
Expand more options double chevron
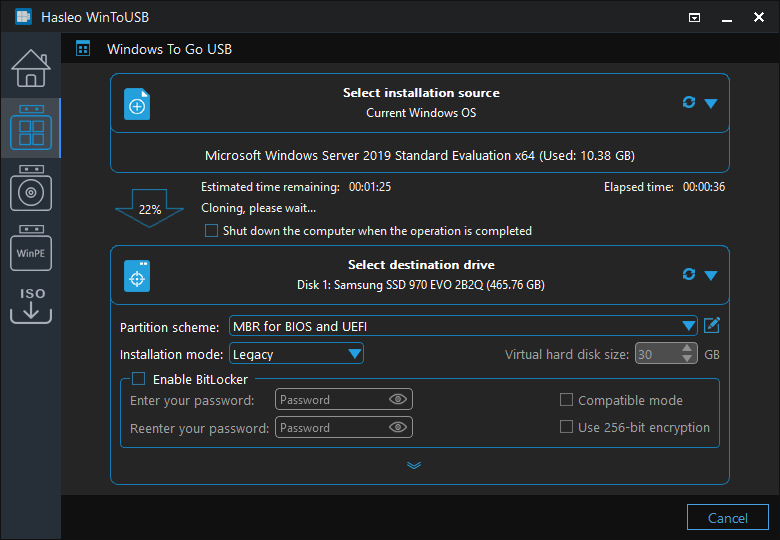tap(414, 465)
